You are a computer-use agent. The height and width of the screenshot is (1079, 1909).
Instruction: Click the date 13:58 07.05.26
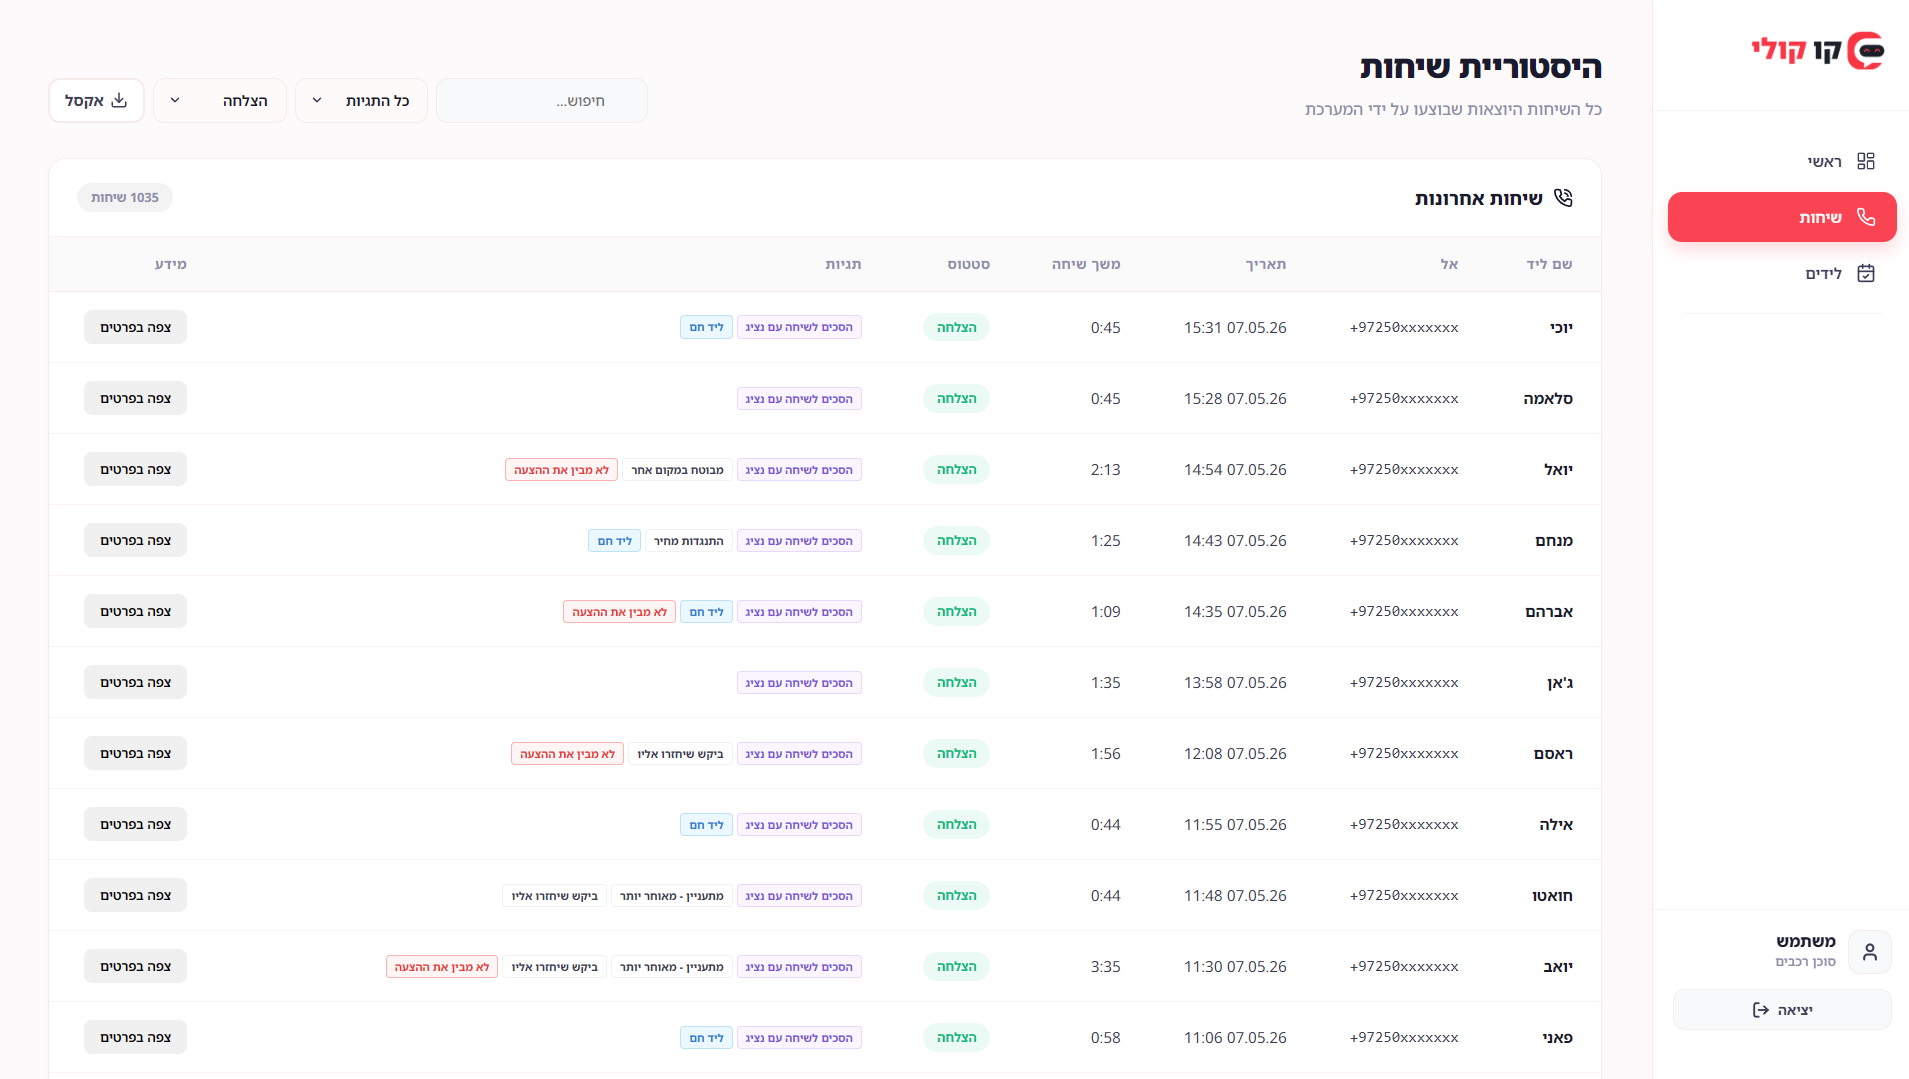point(1235,682)
